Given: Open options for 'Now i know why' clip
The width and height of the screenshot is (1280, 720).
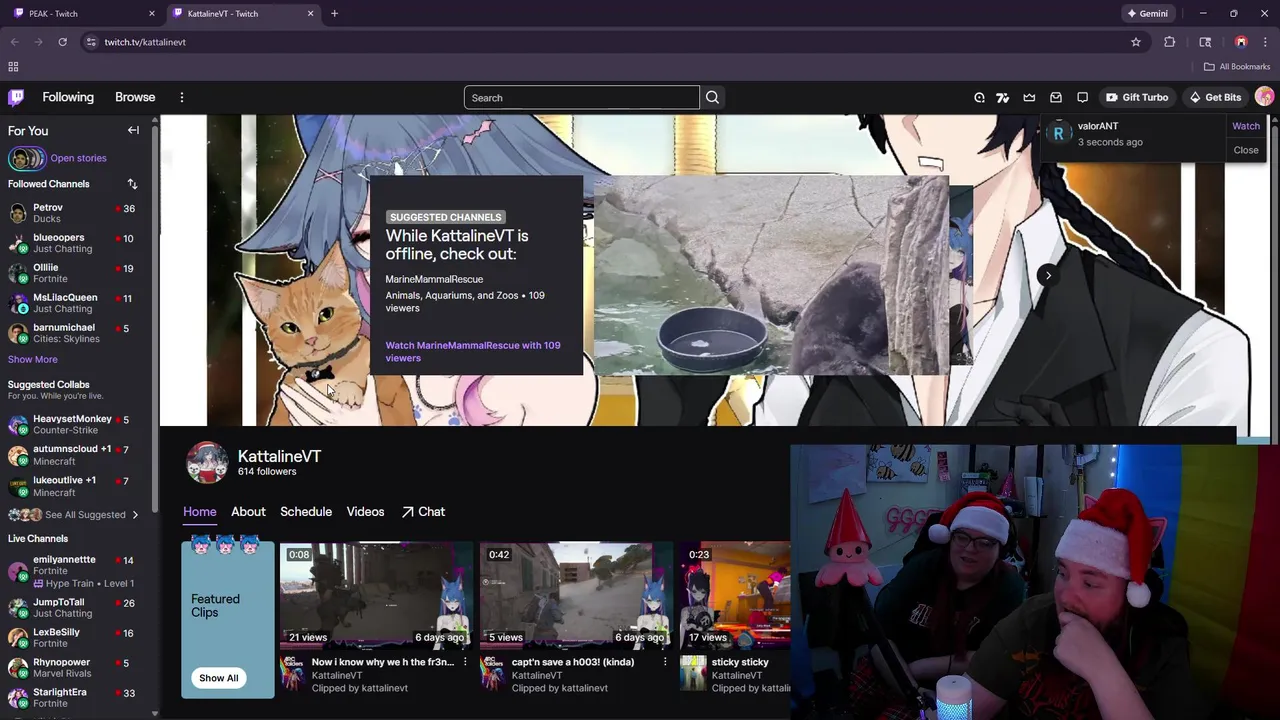Looking at the screenshot, I should coord(465,662).
